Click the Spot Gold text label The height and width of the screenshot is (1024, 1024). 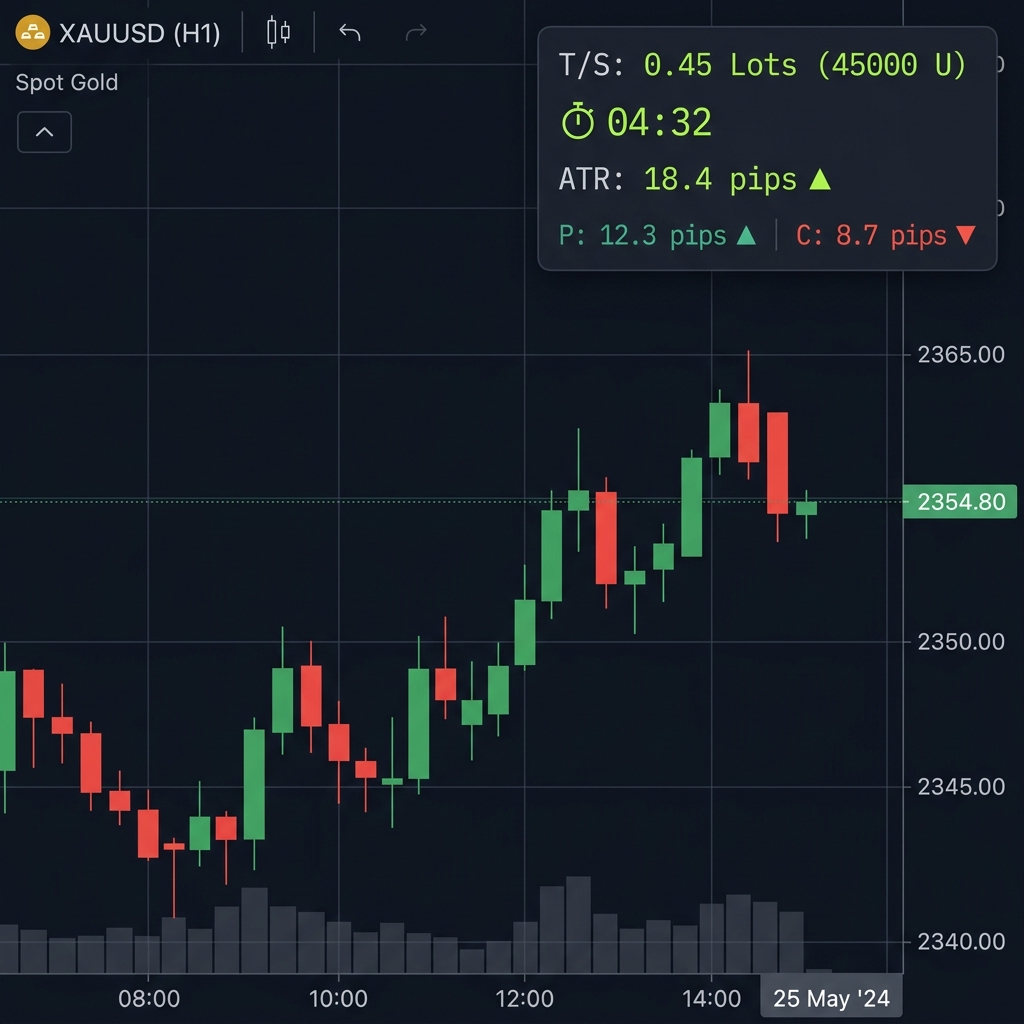coord(66,83)
